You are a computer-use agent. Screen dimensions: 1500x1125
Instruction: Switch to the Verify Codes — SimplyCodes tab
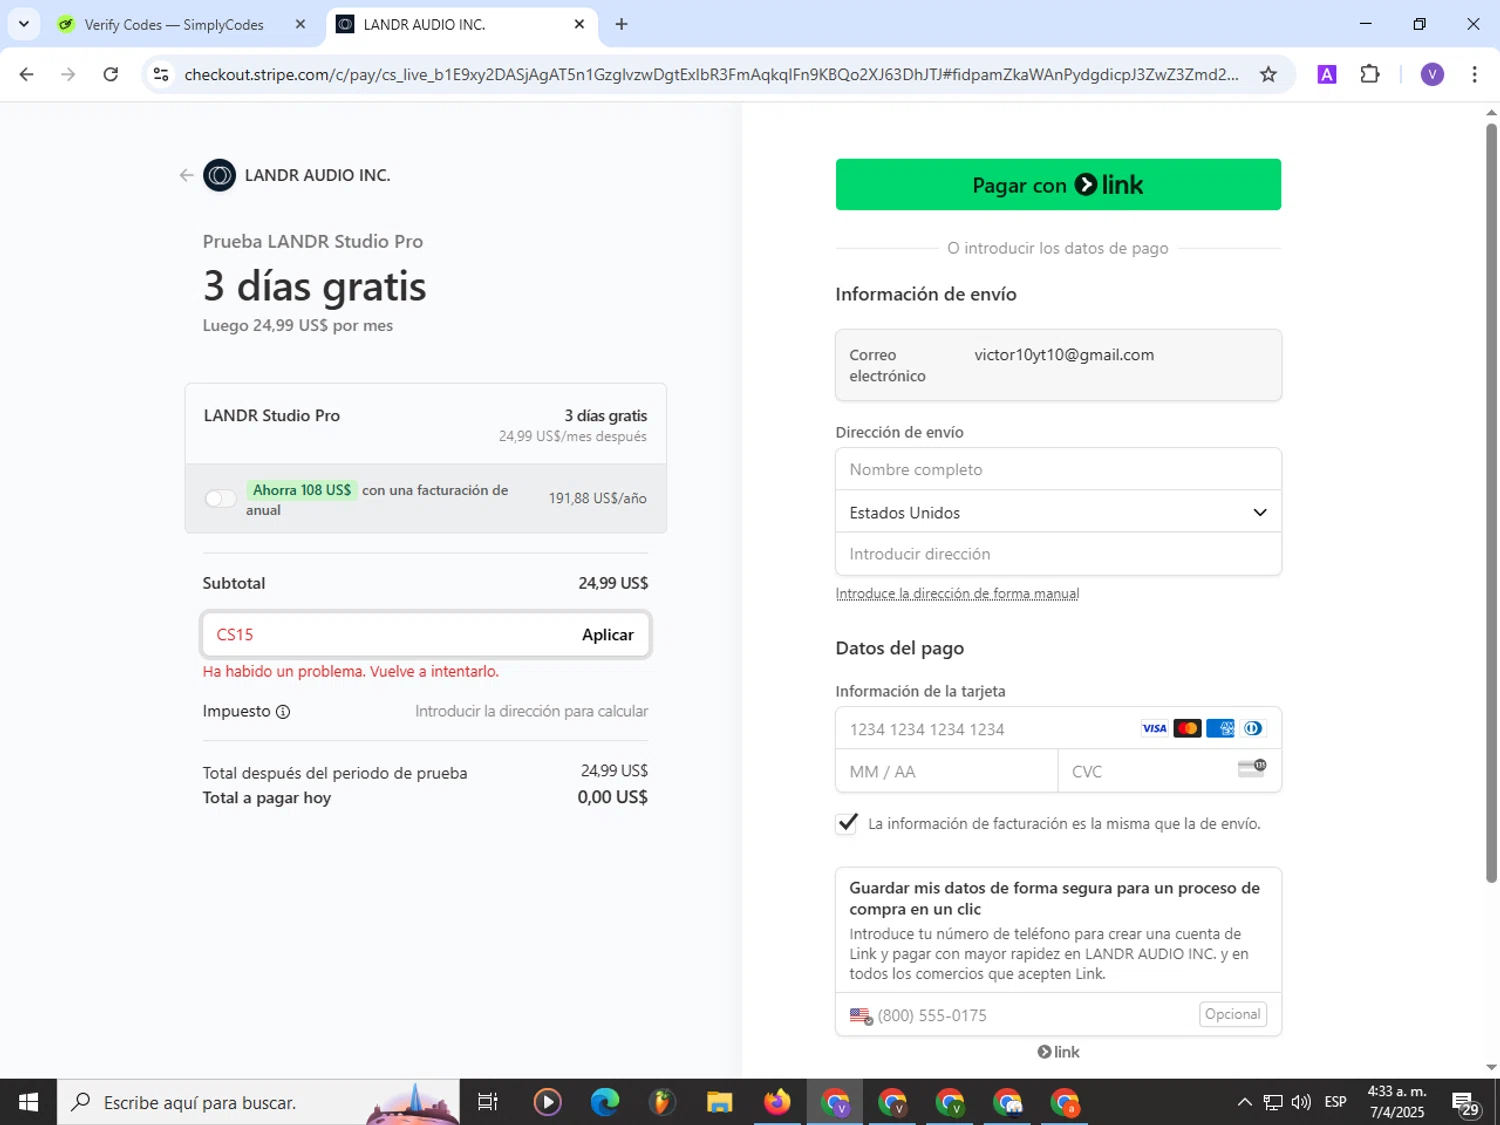(x=175, y=24)
